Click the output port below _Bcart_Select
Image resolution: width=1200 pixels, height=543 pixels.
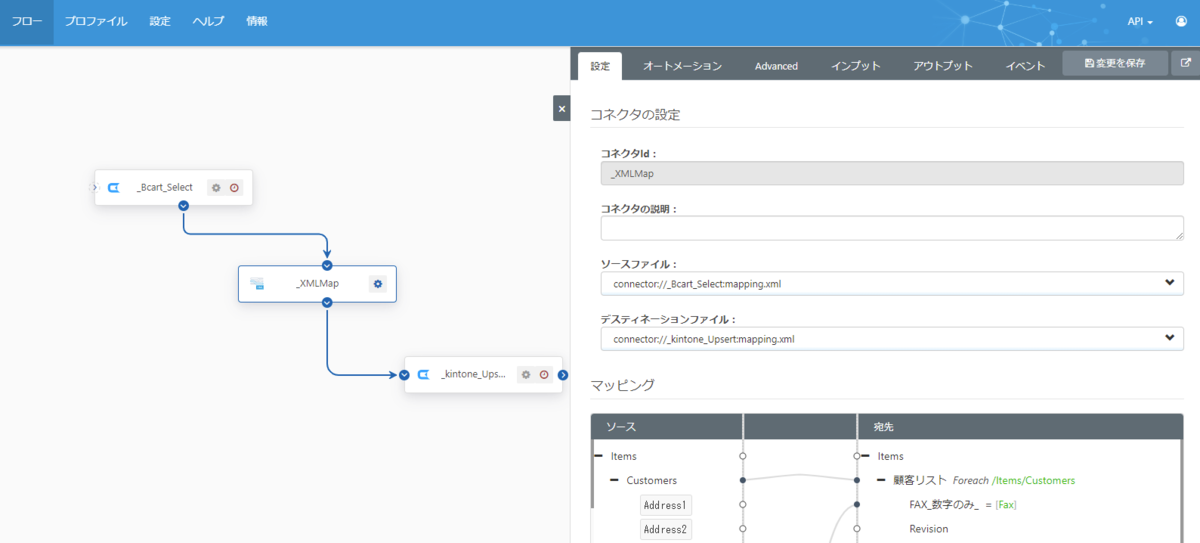click(x=183, y=205)
